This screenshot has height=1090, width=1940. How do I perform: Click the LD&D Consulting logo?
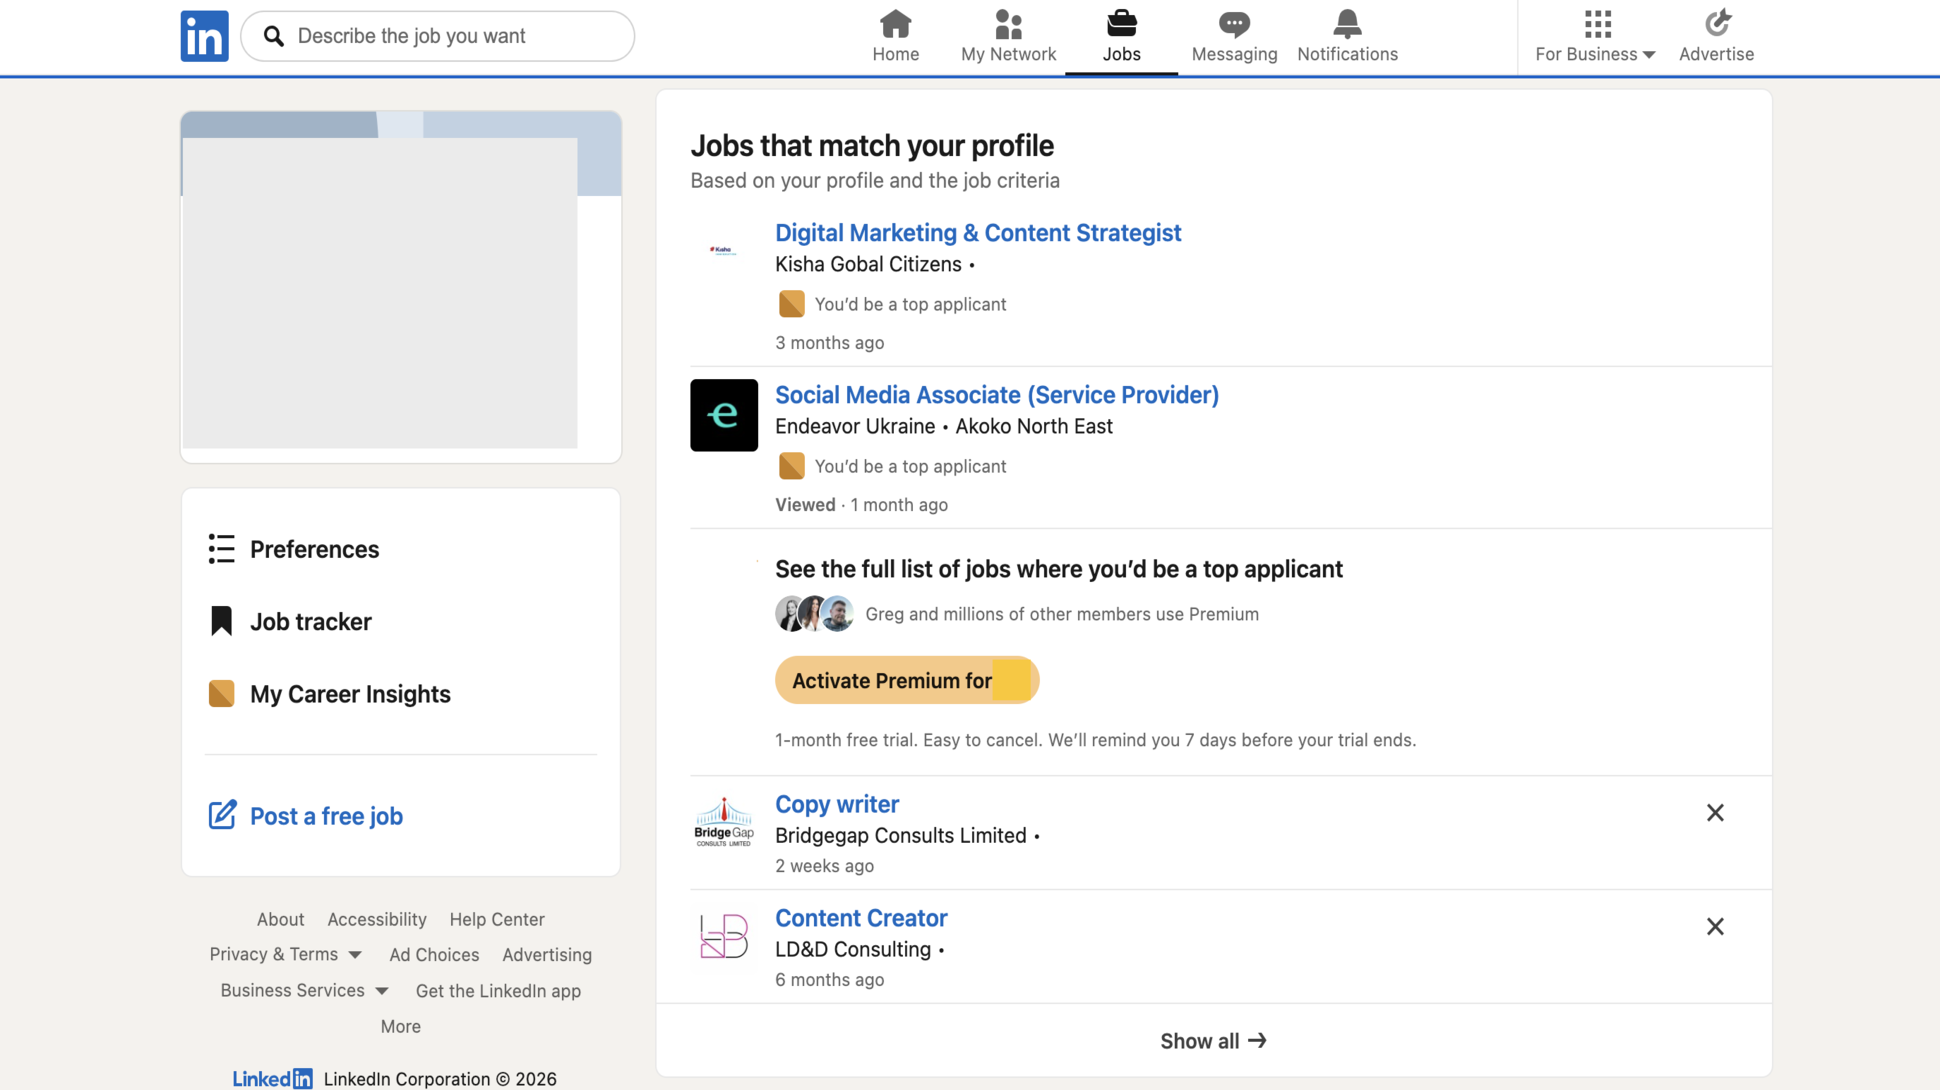[723, 937]
